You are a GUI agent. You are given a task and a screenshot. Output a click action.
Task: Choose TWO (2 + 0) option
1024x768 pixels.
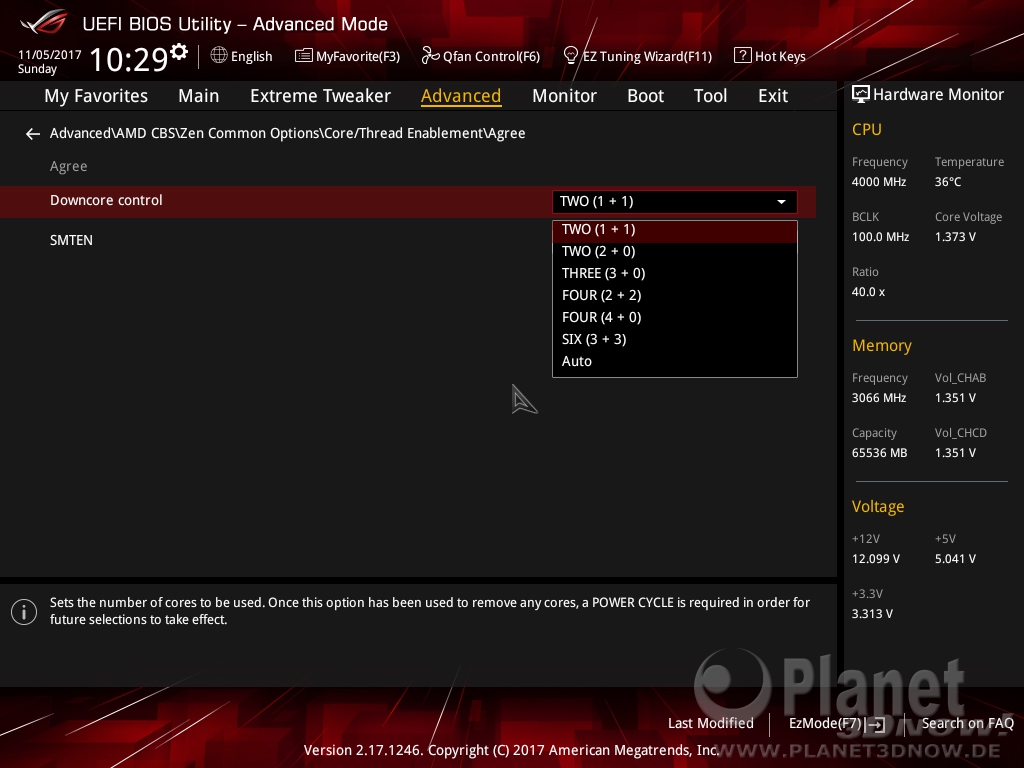(675, 251)
